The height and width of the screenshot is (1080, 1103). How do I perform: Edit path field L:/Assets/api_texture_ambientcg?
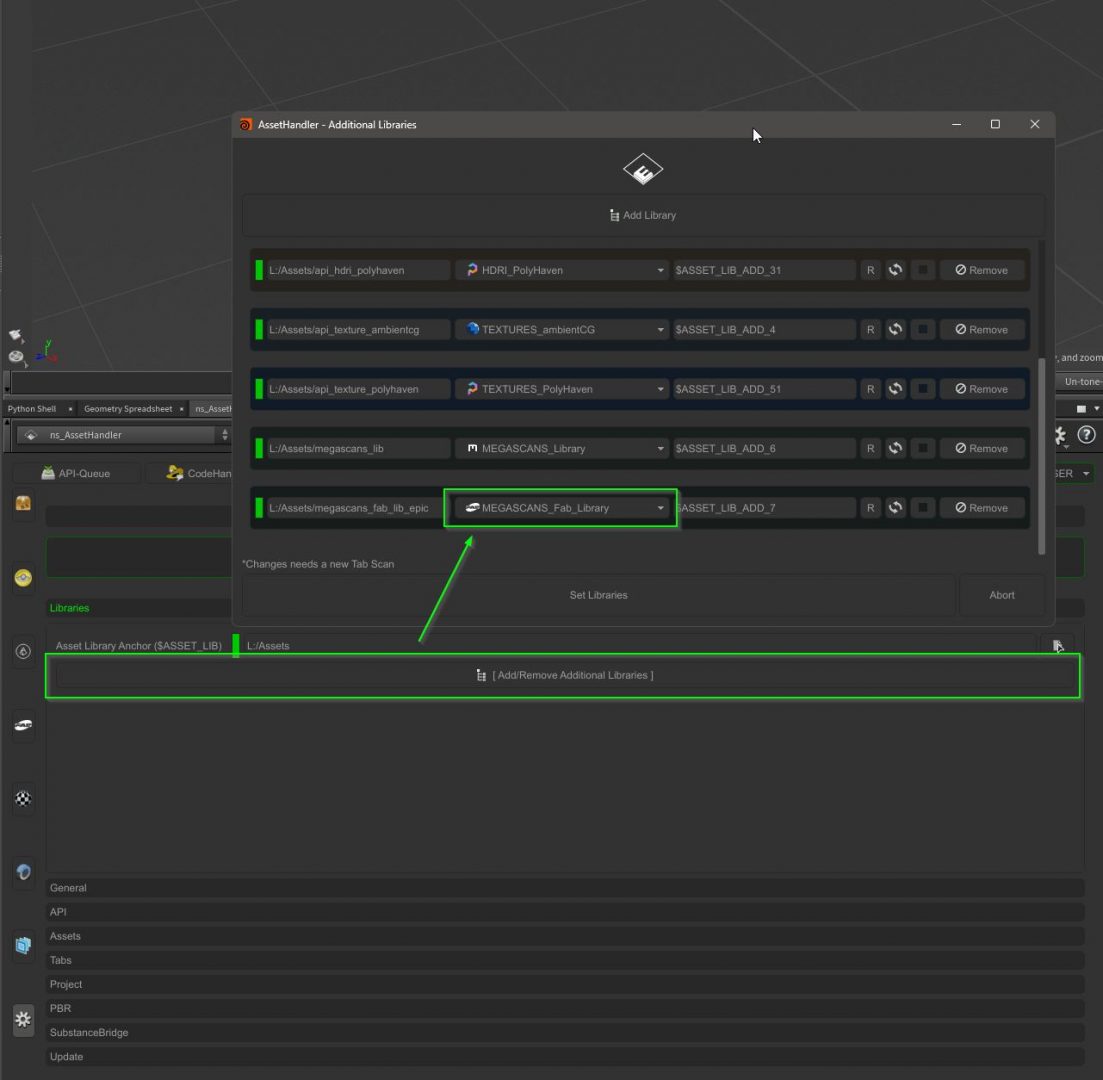pyautogui.click(x=357, y=329)
